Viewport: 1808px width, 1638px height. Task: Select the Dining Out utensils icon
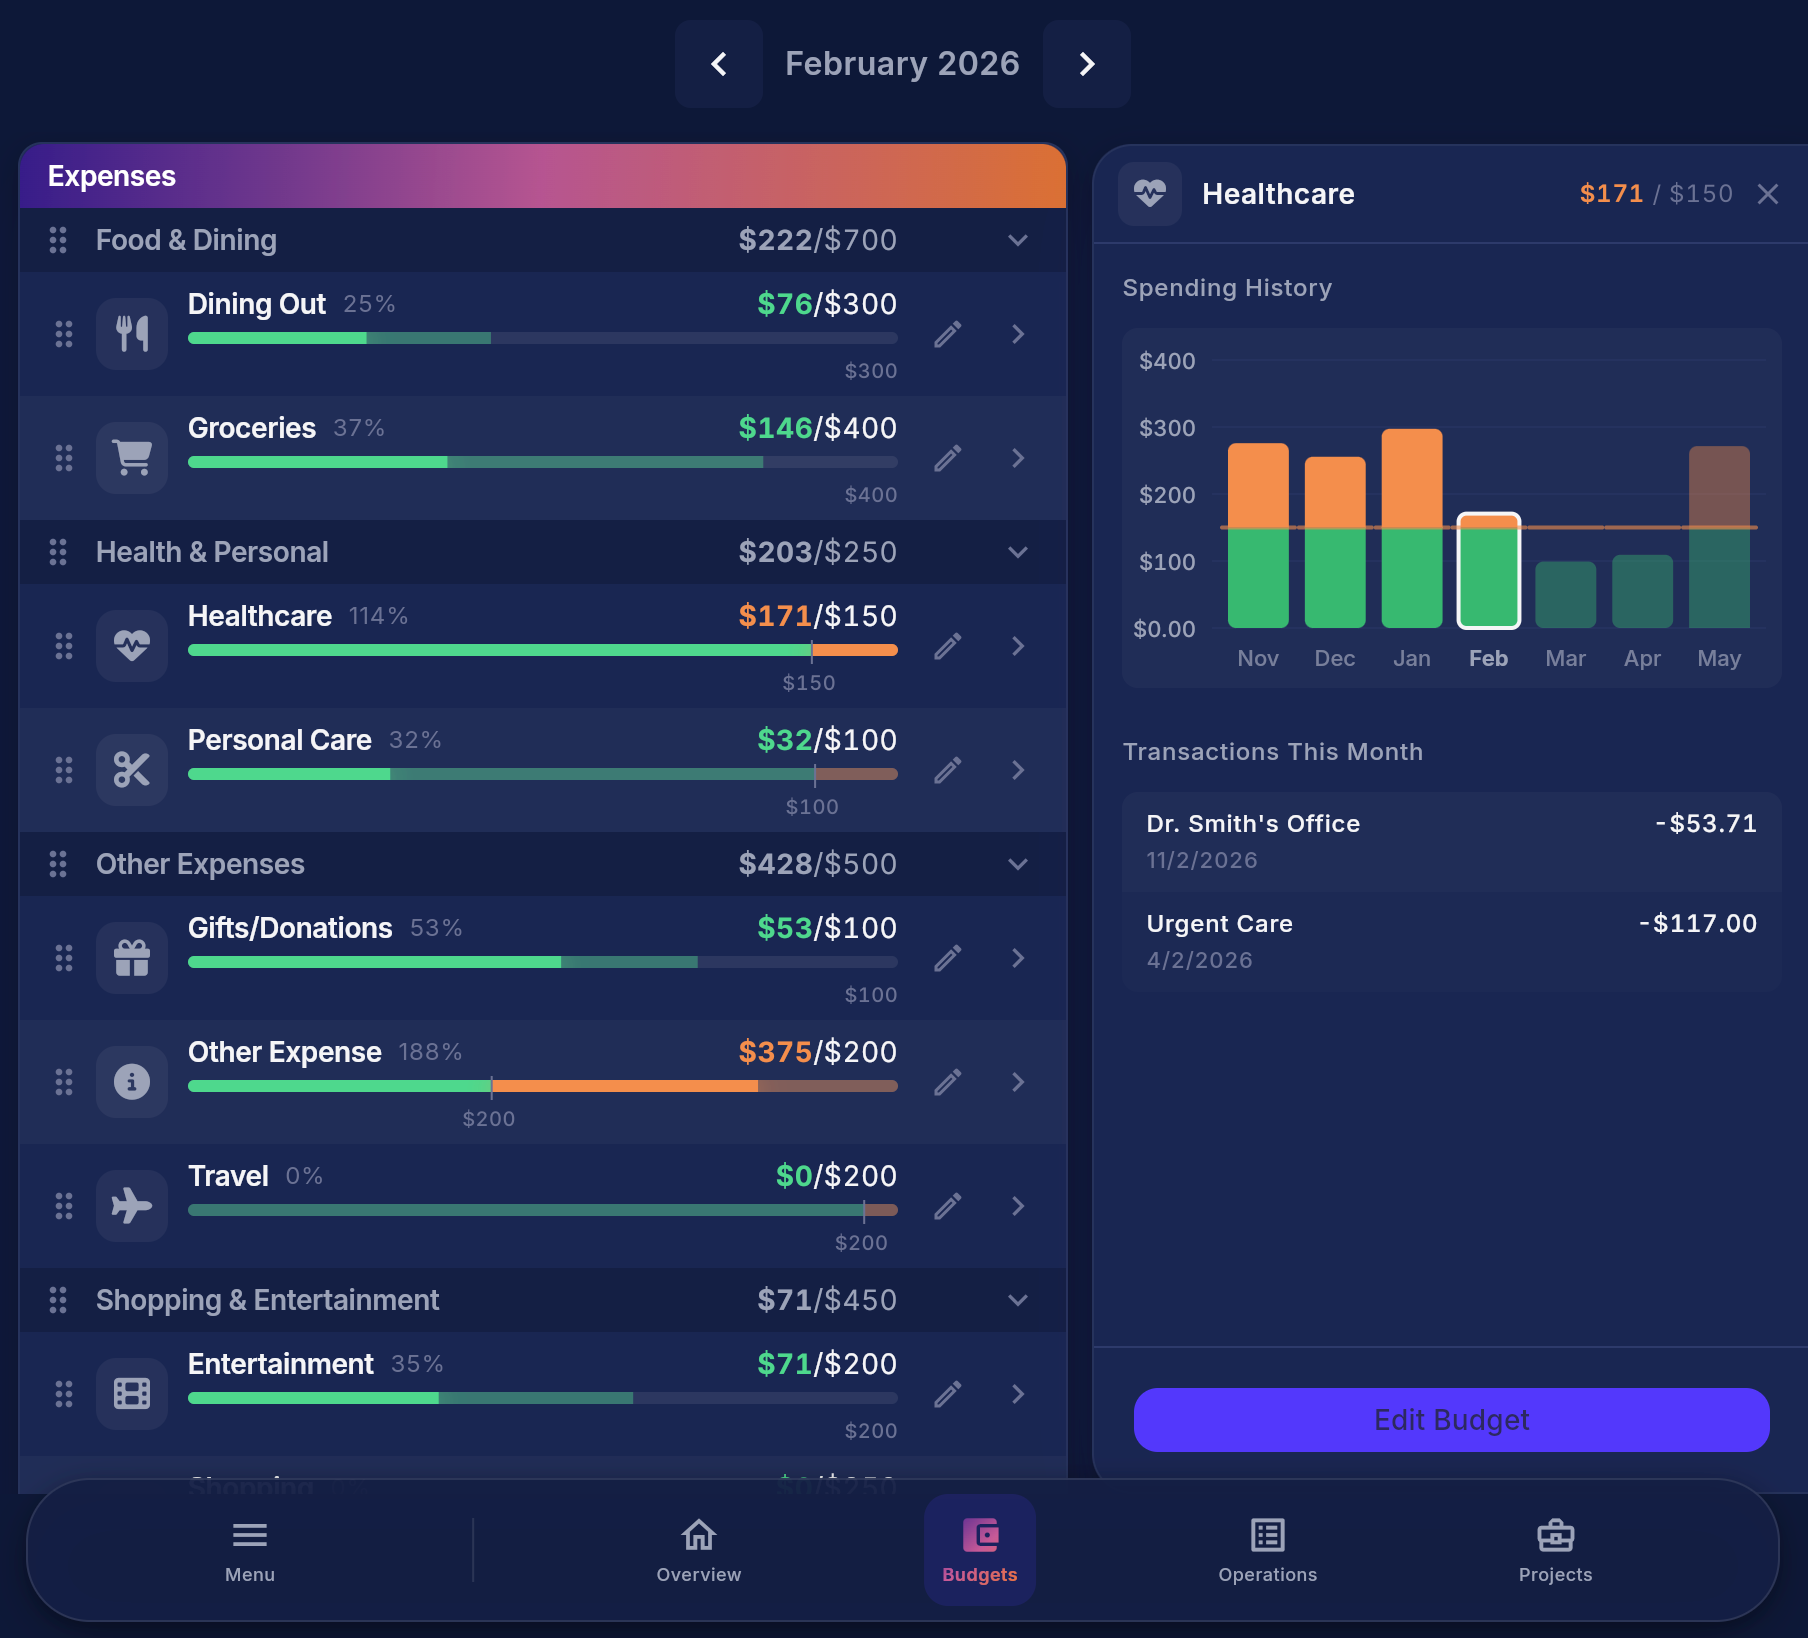coord(131,334)
